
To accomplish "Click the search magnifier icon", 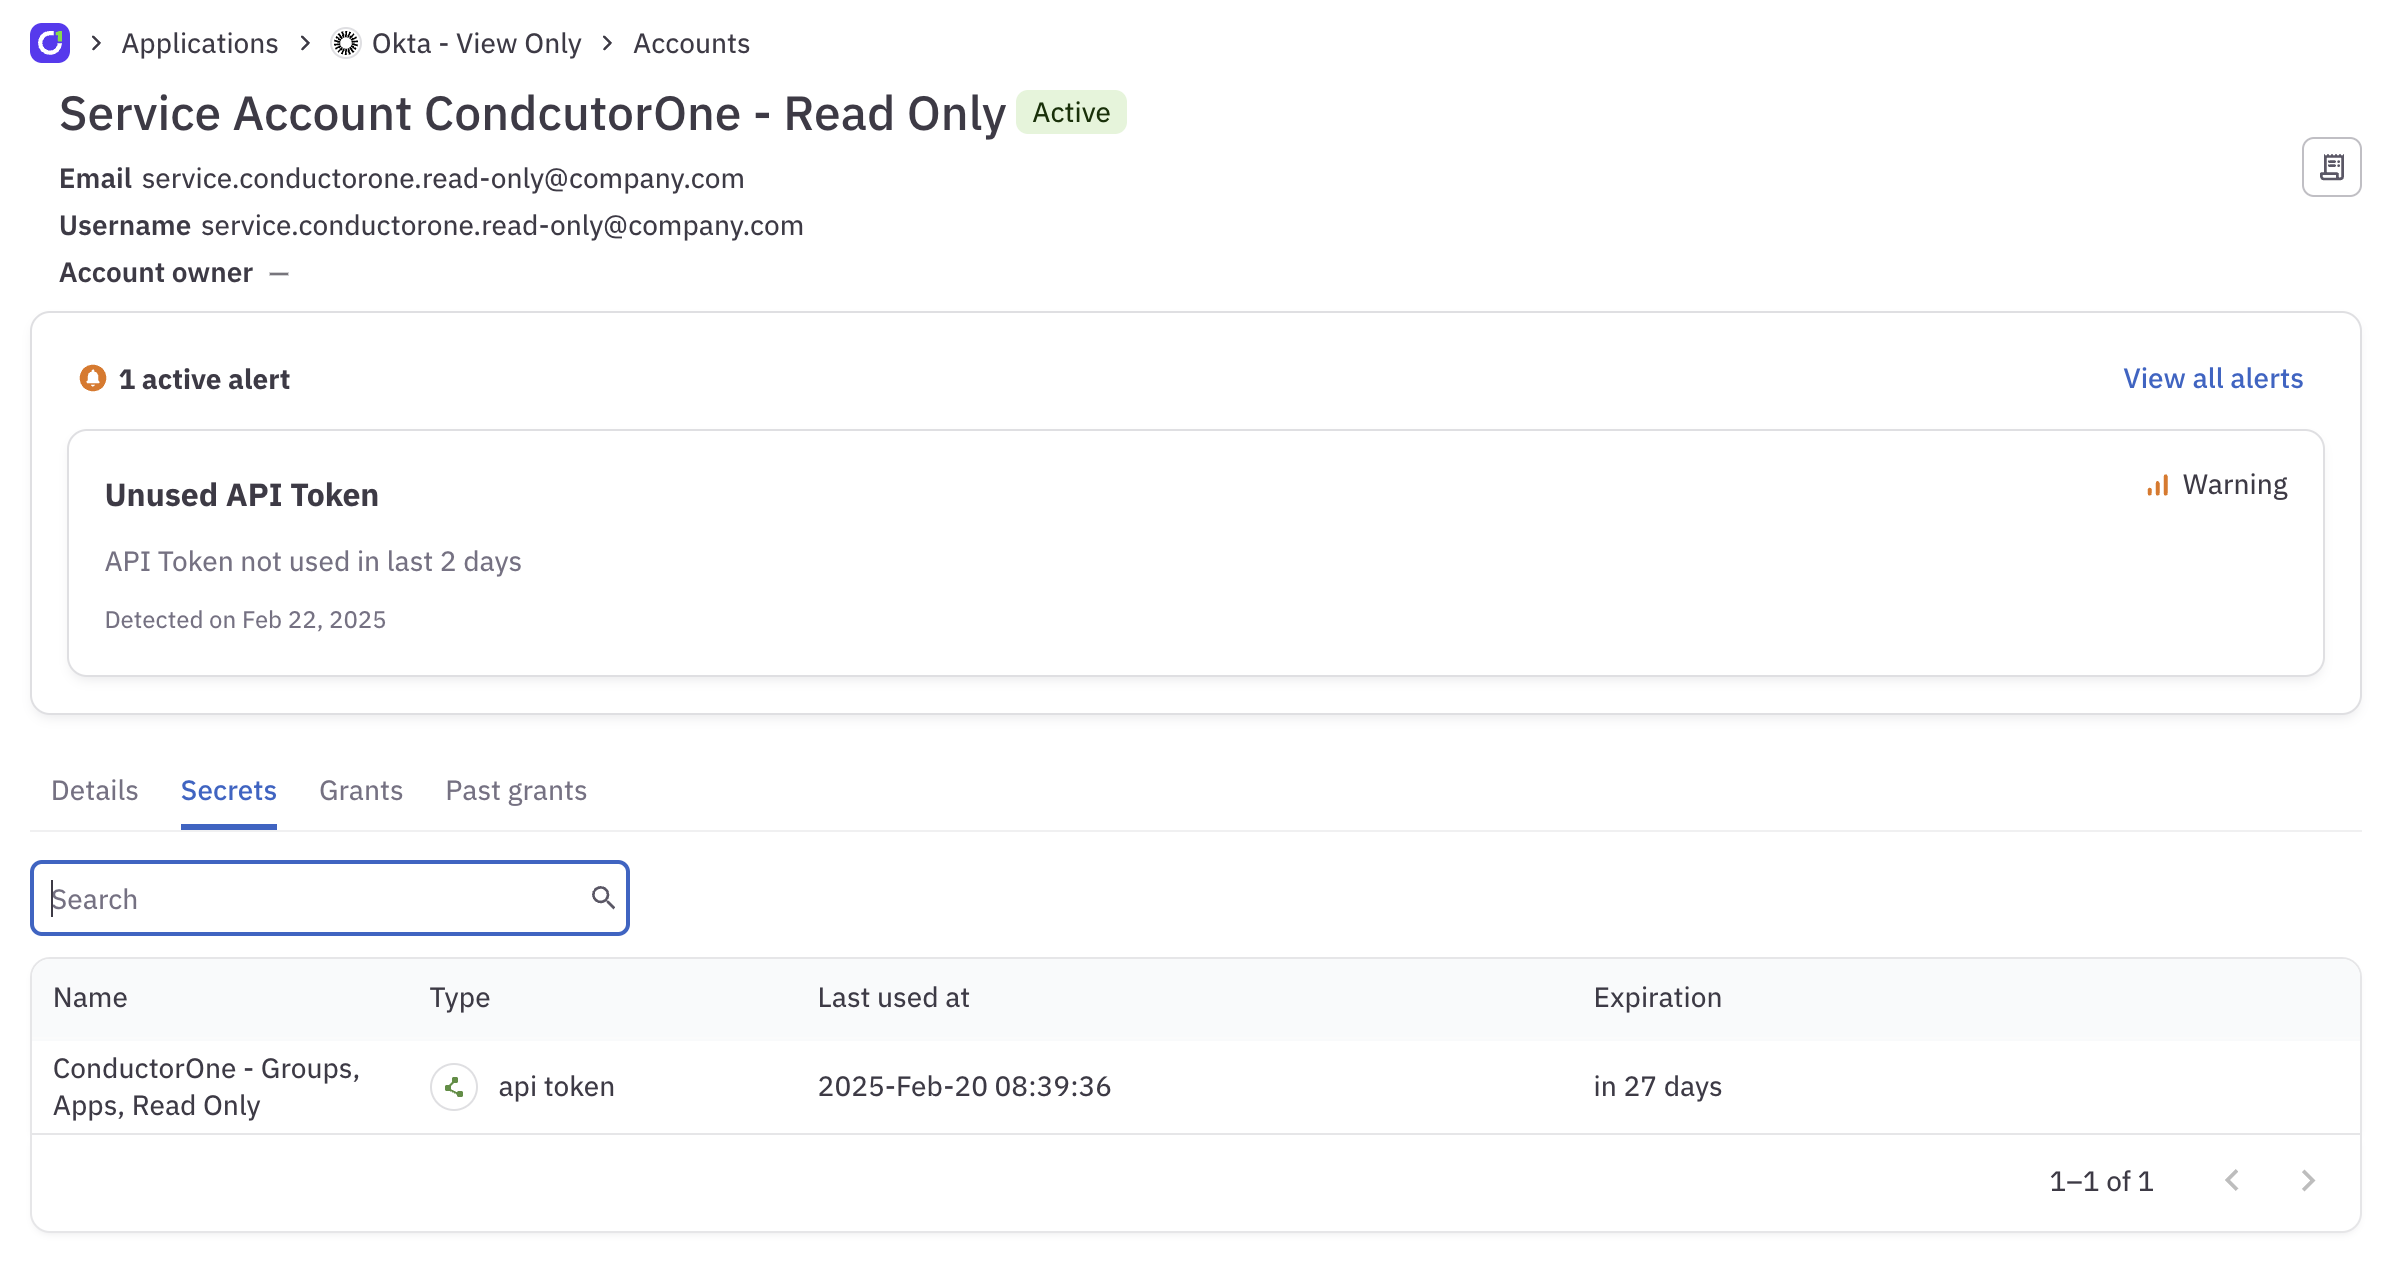I will tap(603, 897).
